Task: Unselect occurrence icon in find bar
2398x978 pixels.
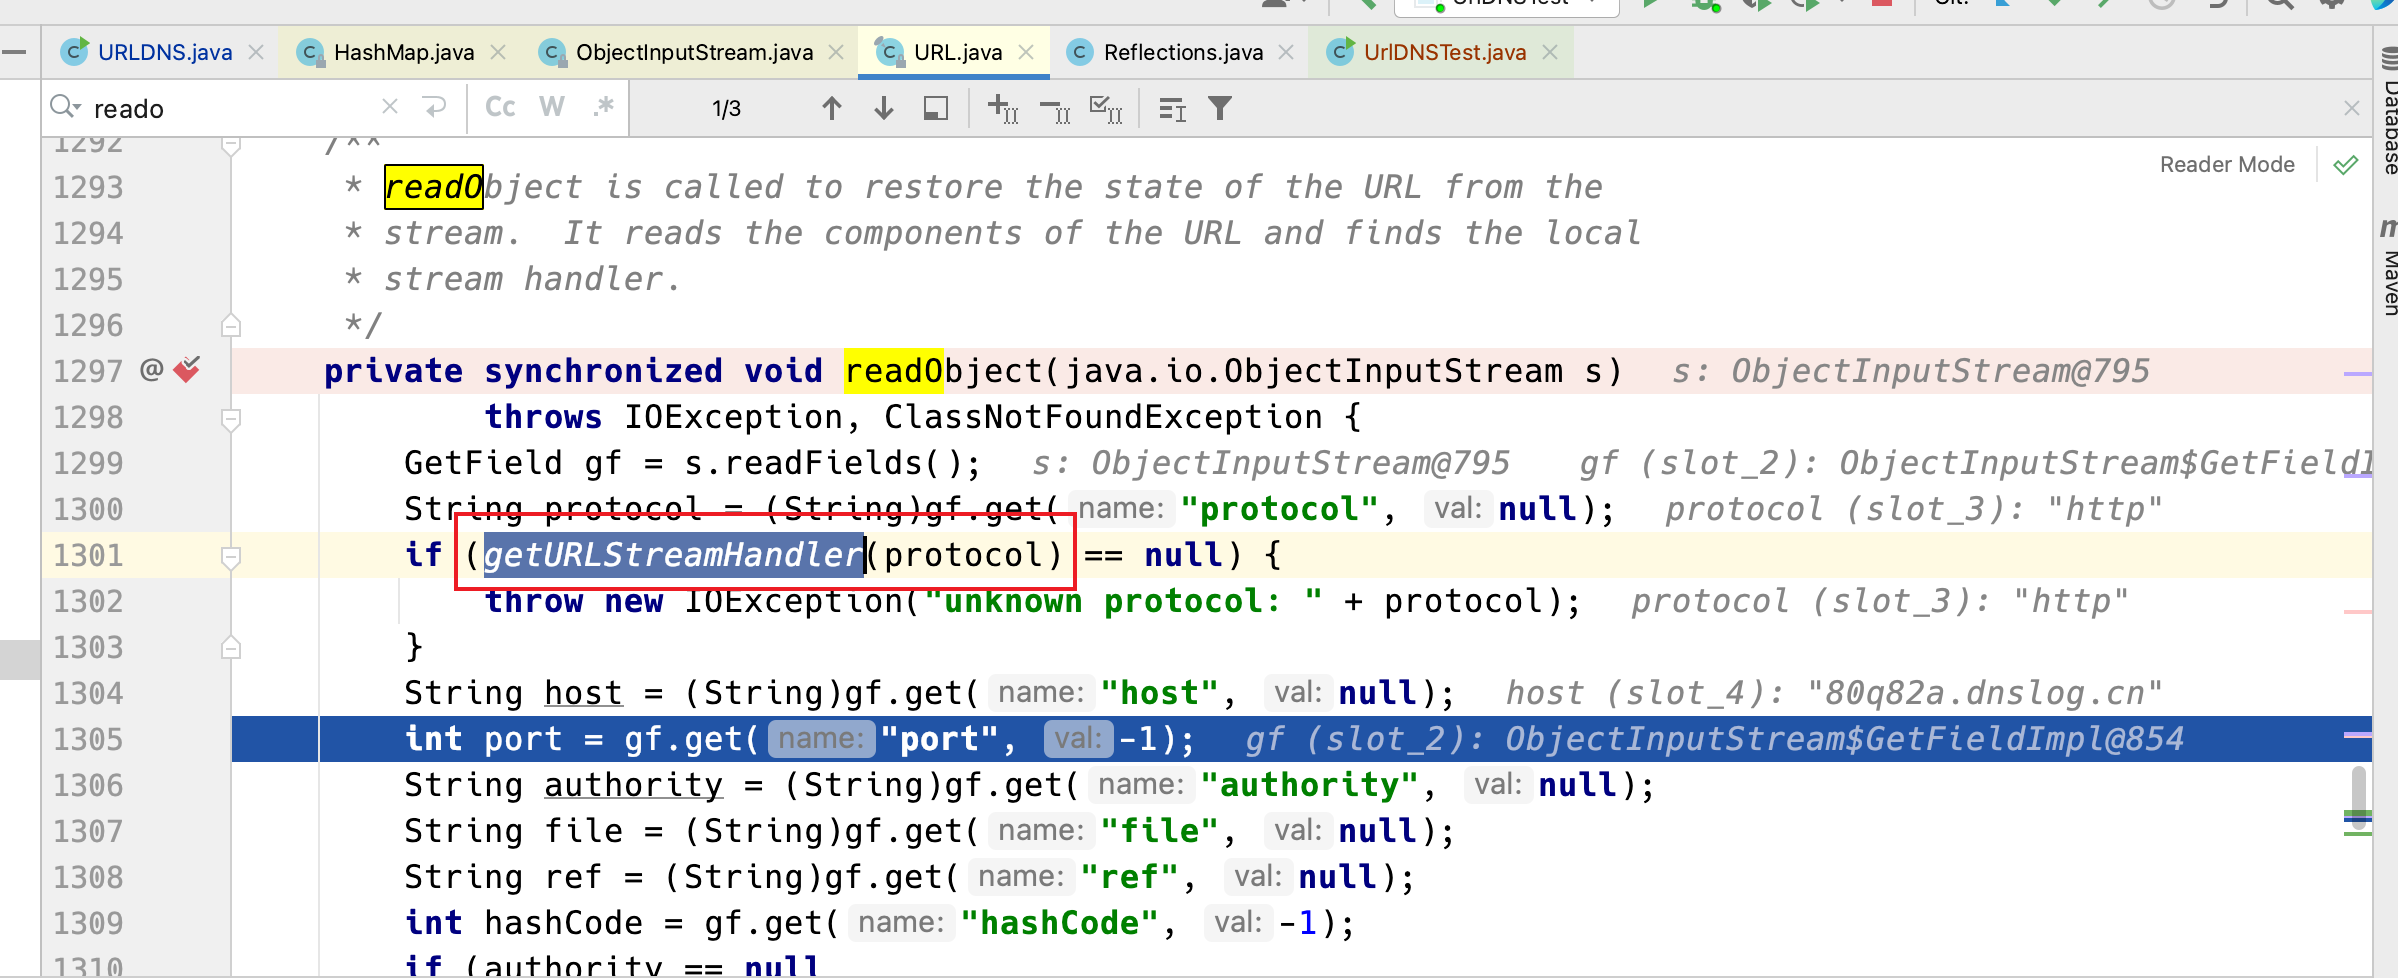Action: tap(1055, 109)
